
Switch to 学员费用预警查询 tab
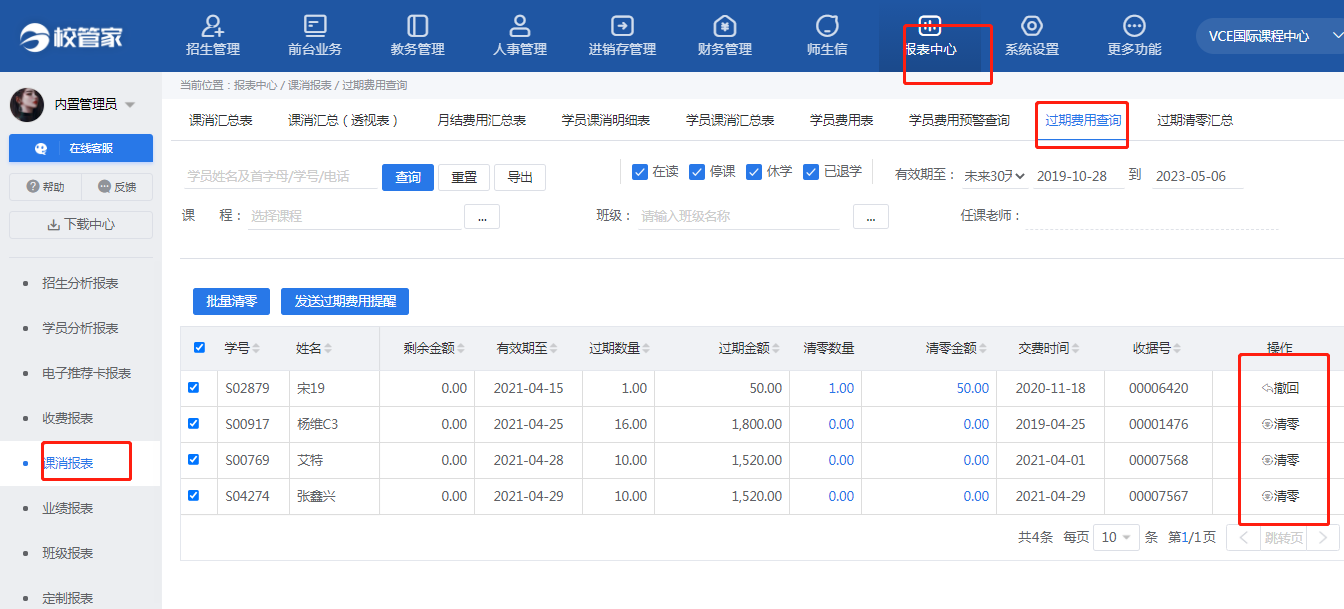click(959, 120)
